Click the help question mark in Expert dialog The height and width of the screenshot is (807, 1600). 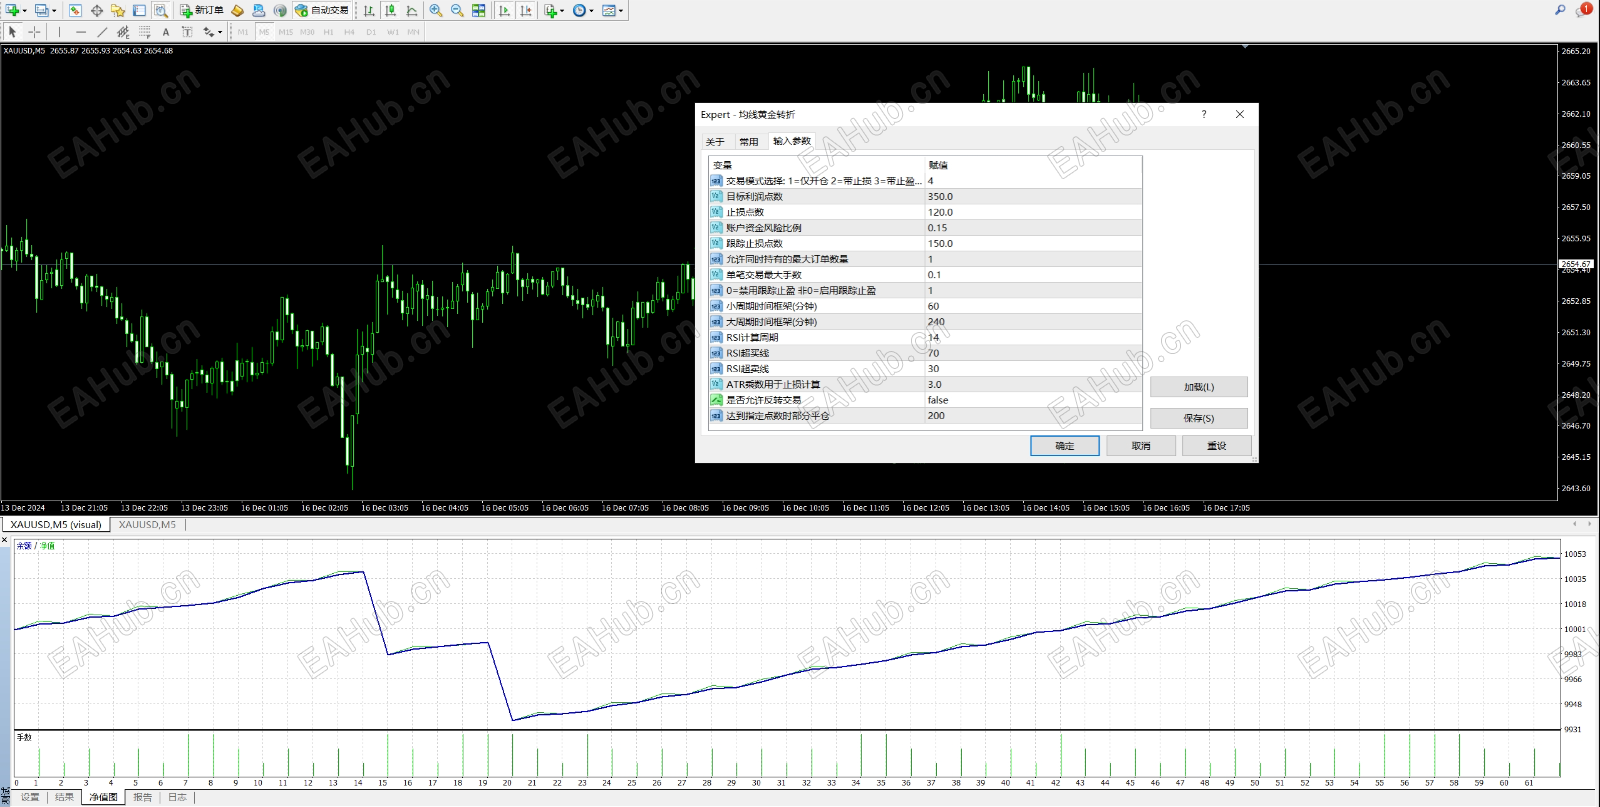pyautogui.click(x=1204, y=114)
